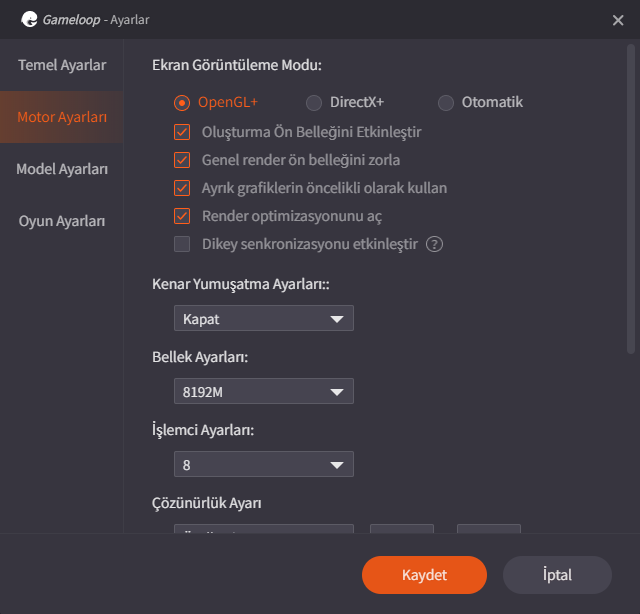Expand Bellek Ayarları dropdown showing 8192M
The image size is (640, 614).
(263, 392)
